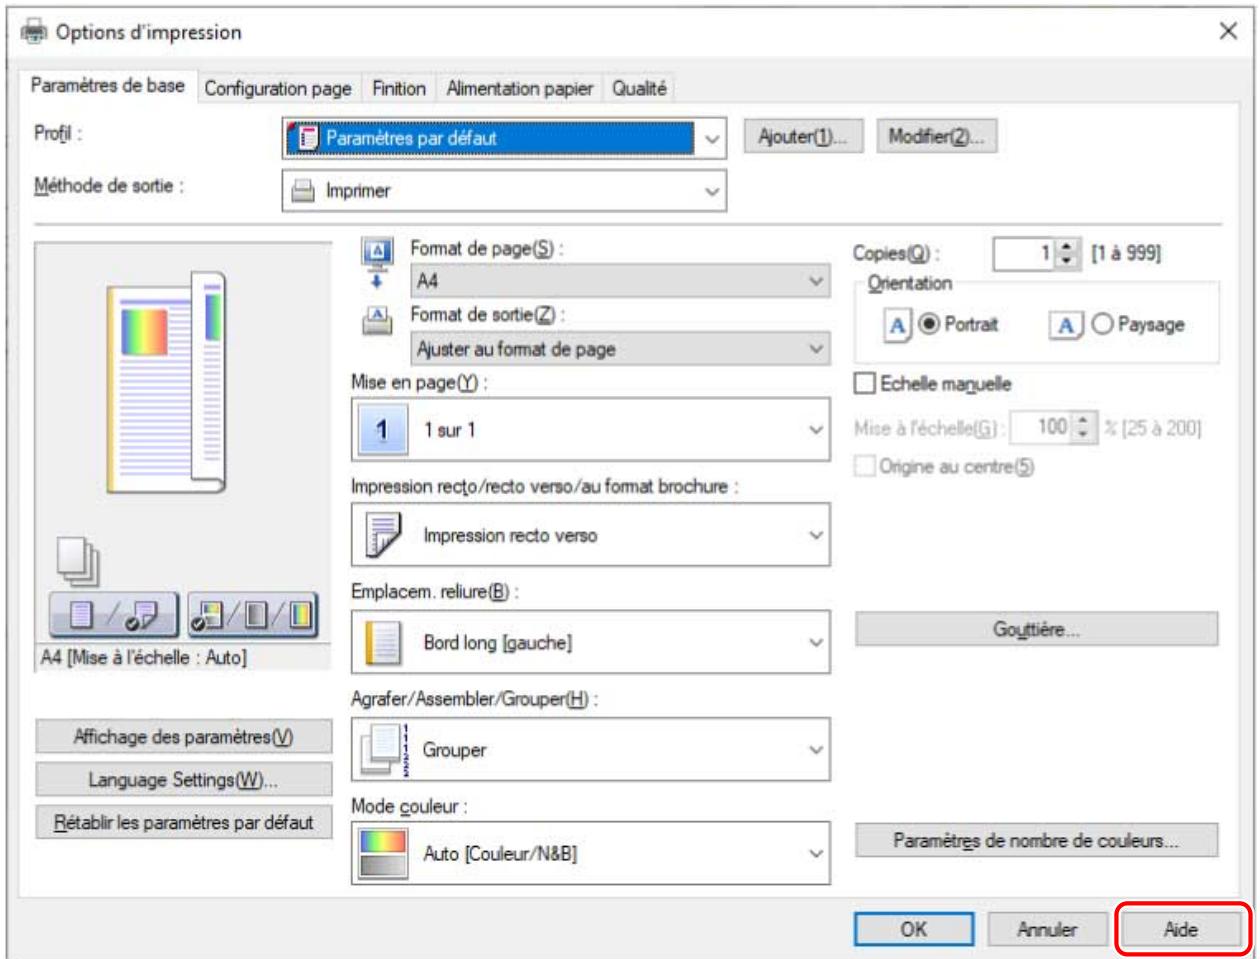Open the Impression recto verso dropdown
Screen dimensions: 1260x959
pyautogui.click(x=590, y=535)
